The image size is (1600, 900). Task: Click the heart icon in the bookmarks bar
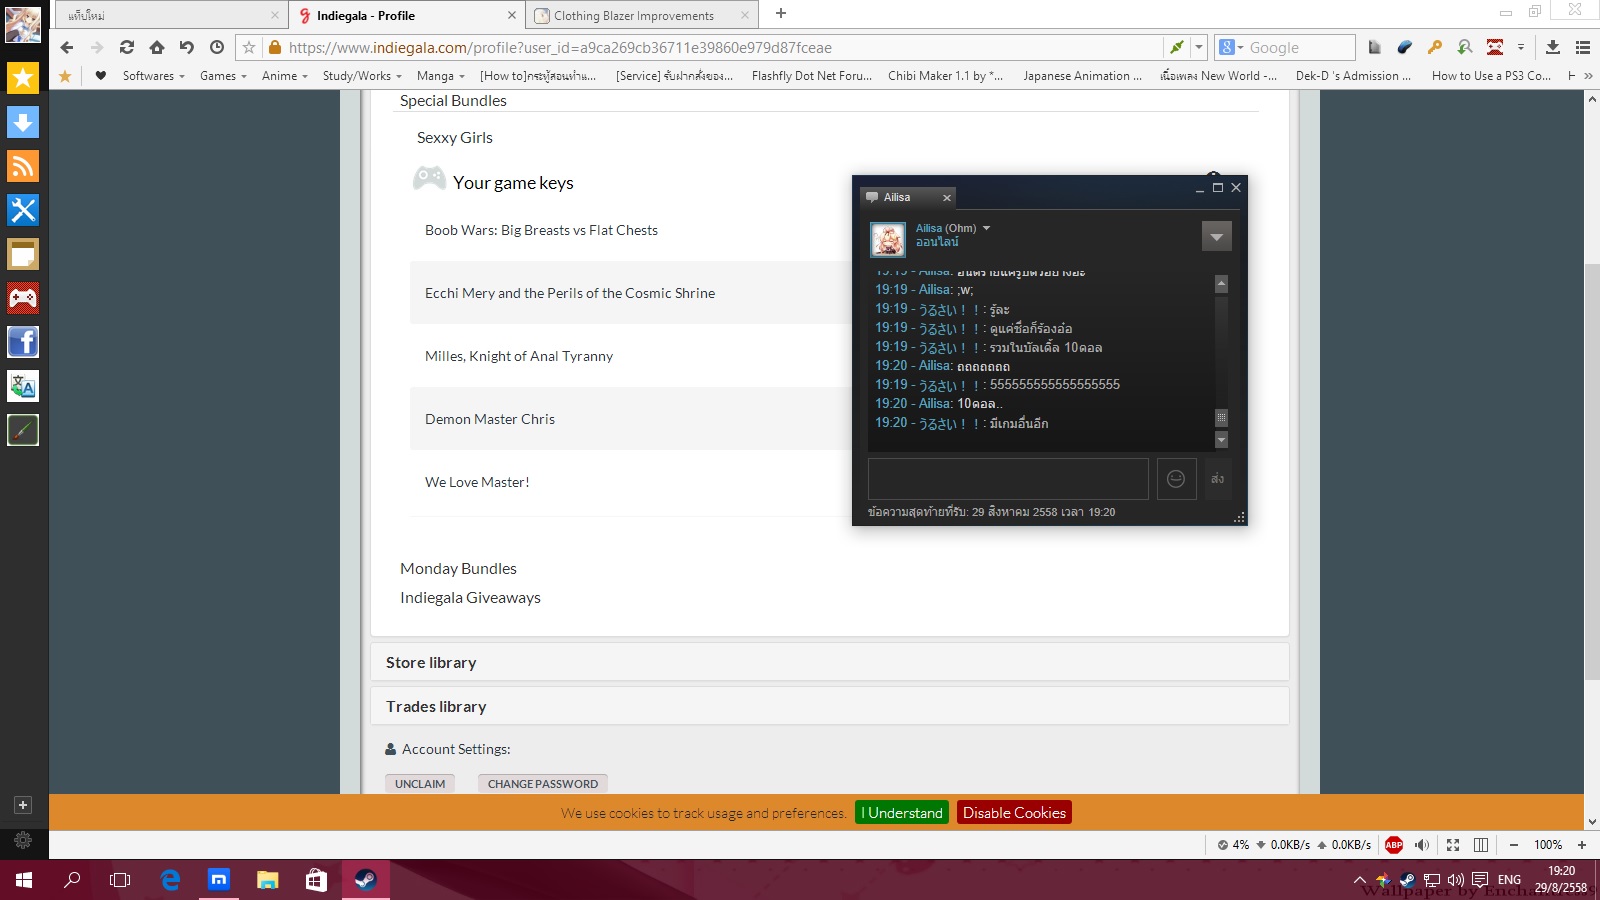pos(100,75)
